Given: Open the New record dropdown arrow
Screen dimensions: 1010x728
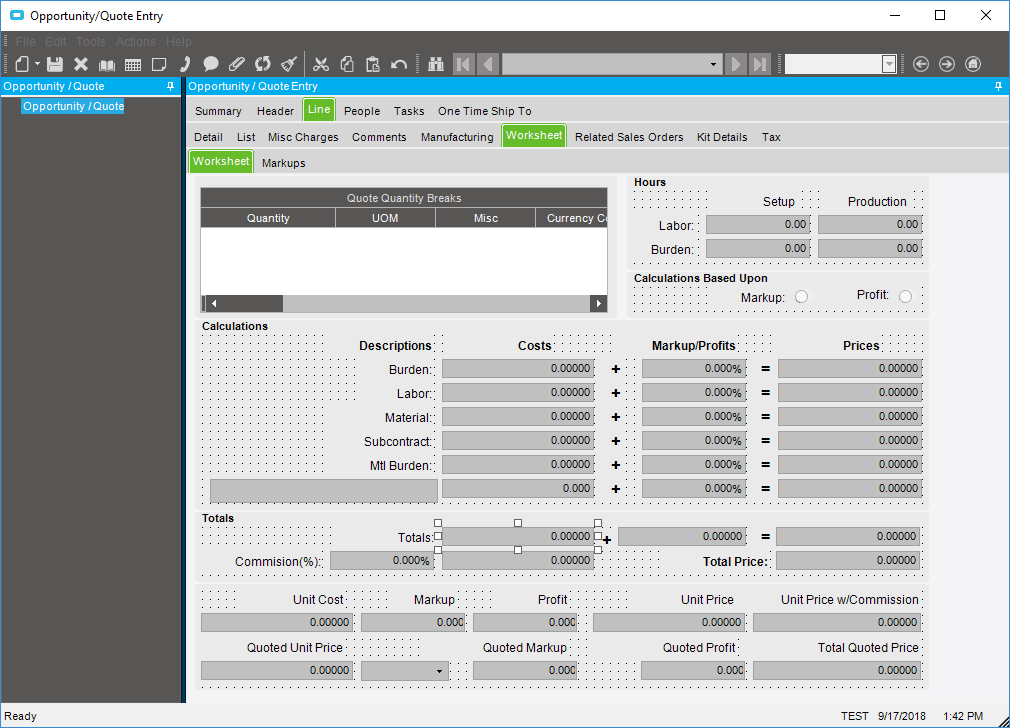Looking at the screenshot, I should click(x=37, y=64).
